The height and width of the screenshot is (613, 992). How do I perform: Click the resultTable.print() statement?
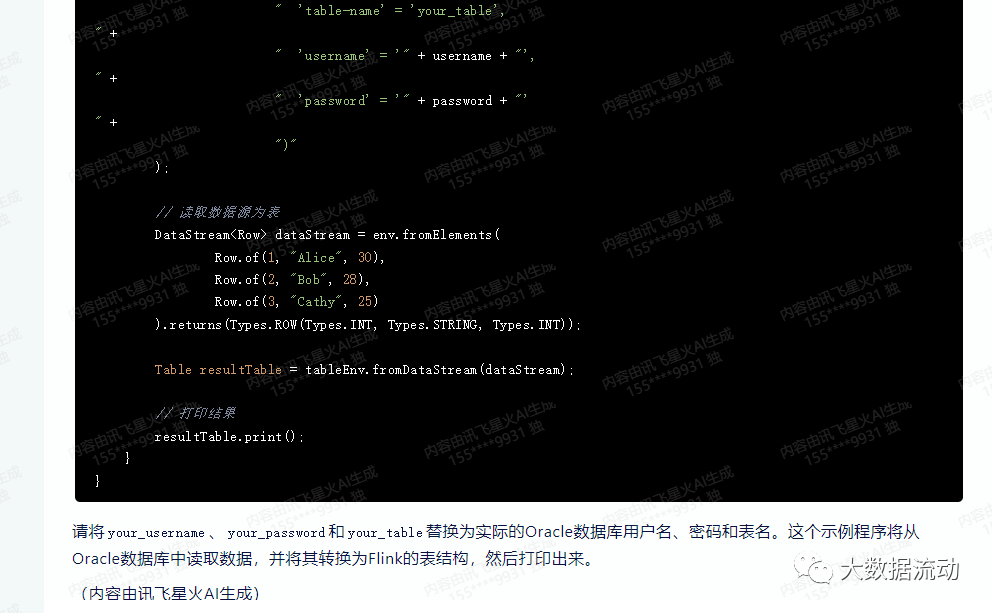point(229,437)
